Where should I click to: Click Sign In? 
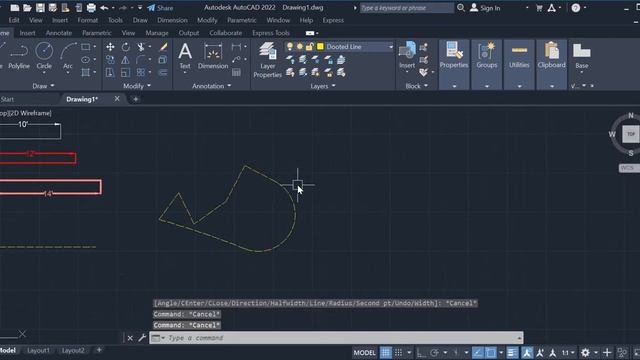(x=485, y=8)
